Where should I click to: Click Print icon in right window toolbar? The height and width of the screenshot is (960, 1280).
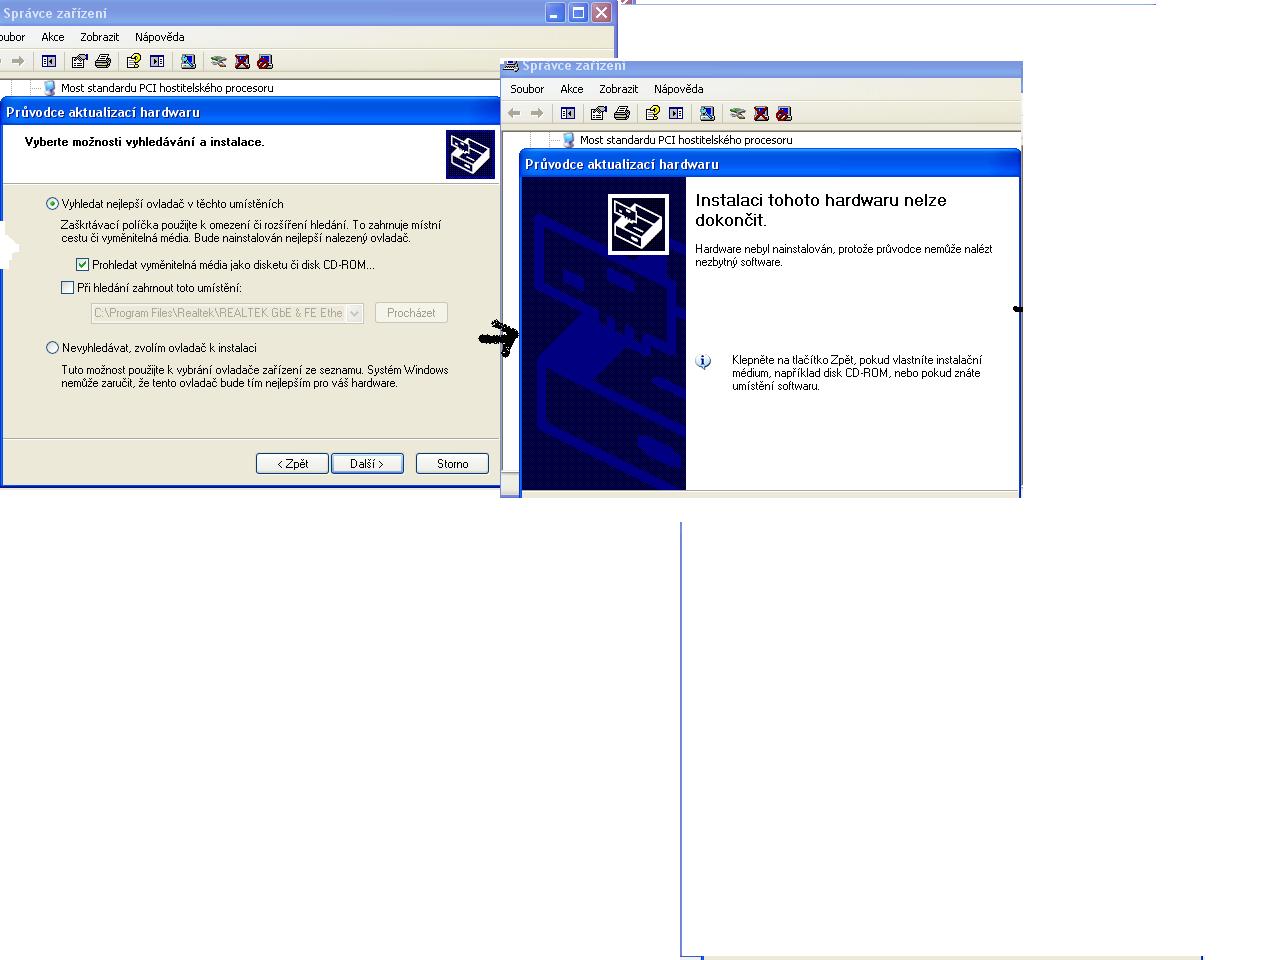point(622,113)
